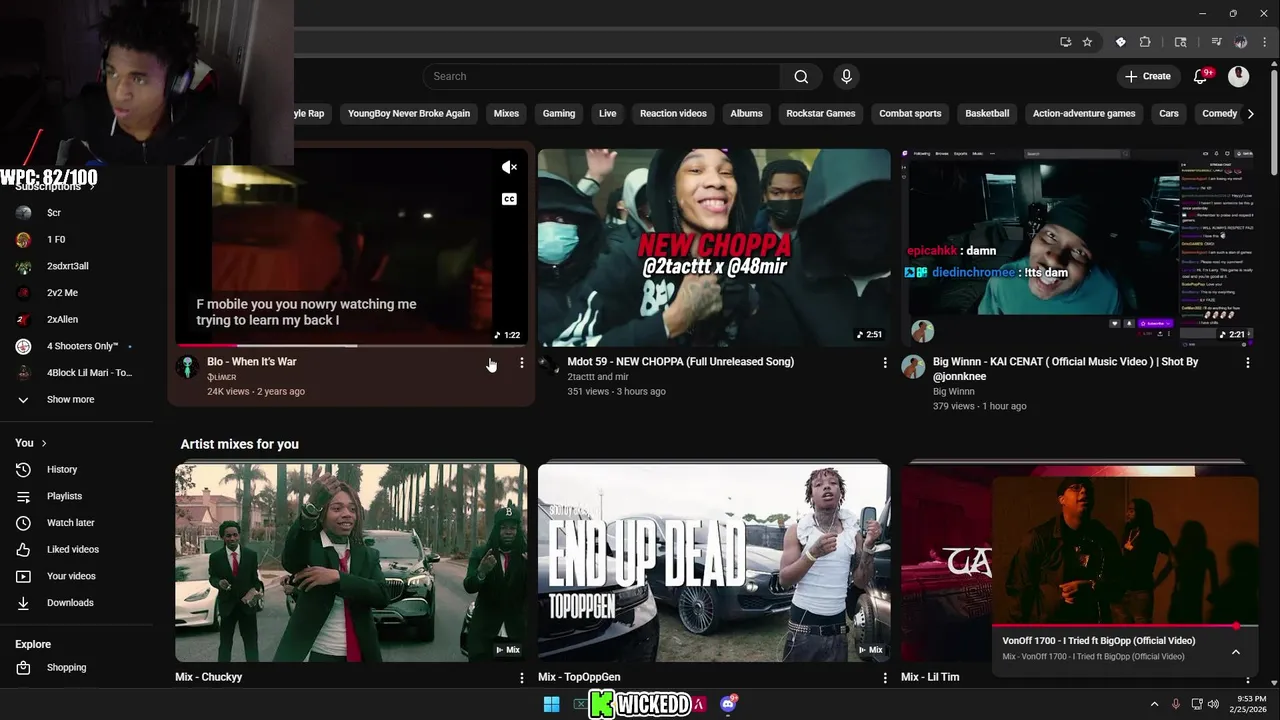
Task: Open Discord from the taskbar
Action: 728,704
